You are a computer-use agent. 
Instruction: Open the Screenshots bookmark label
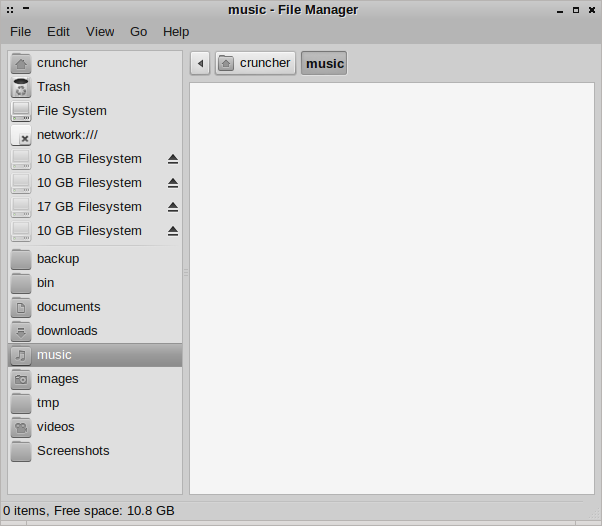point(73,451)
